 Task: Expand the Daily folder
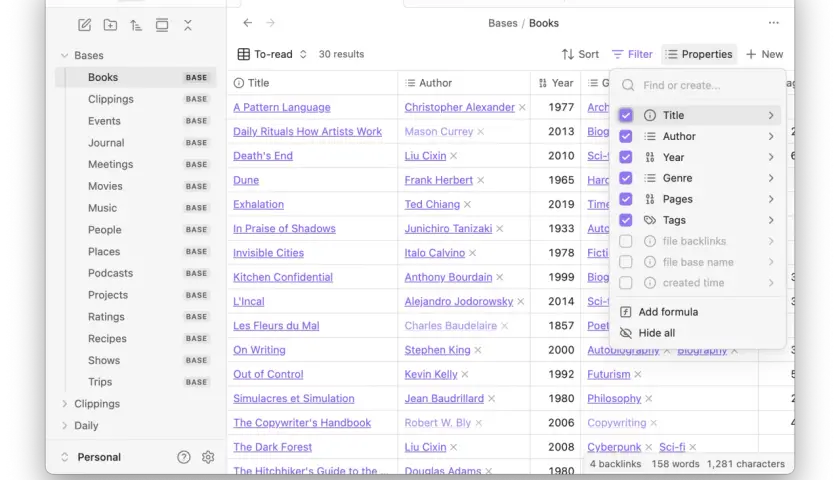64,425
